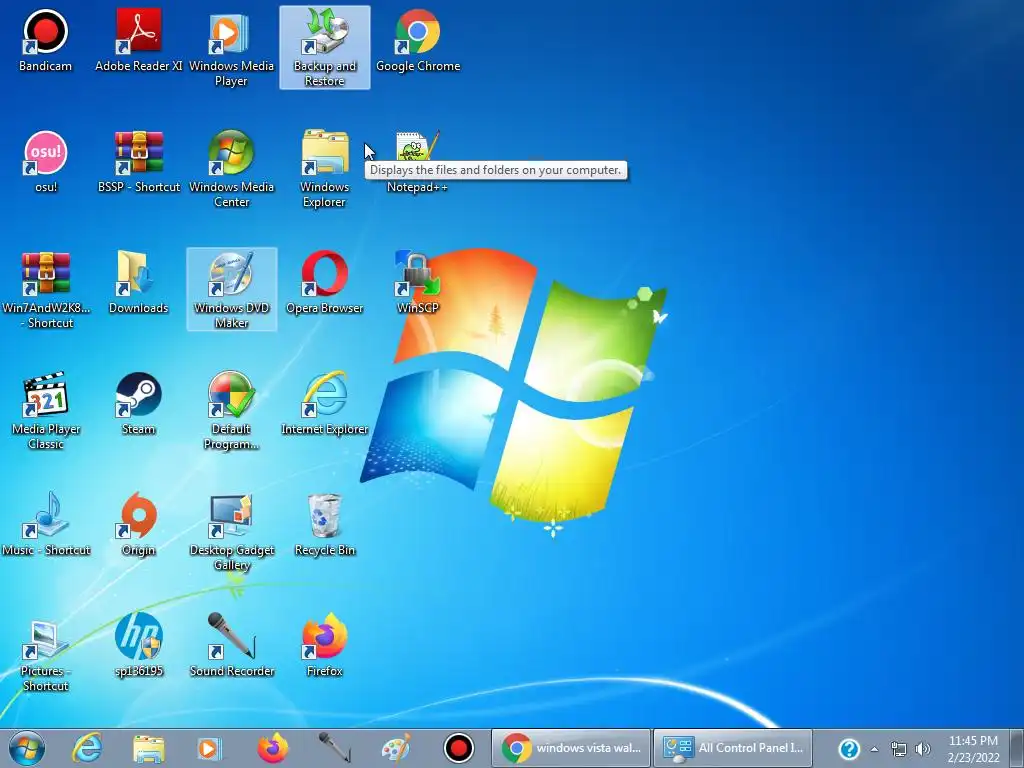Screen dimensions: 1024x768
Task: Switch to the Chrome windows vista window
Action: point(571,748)
